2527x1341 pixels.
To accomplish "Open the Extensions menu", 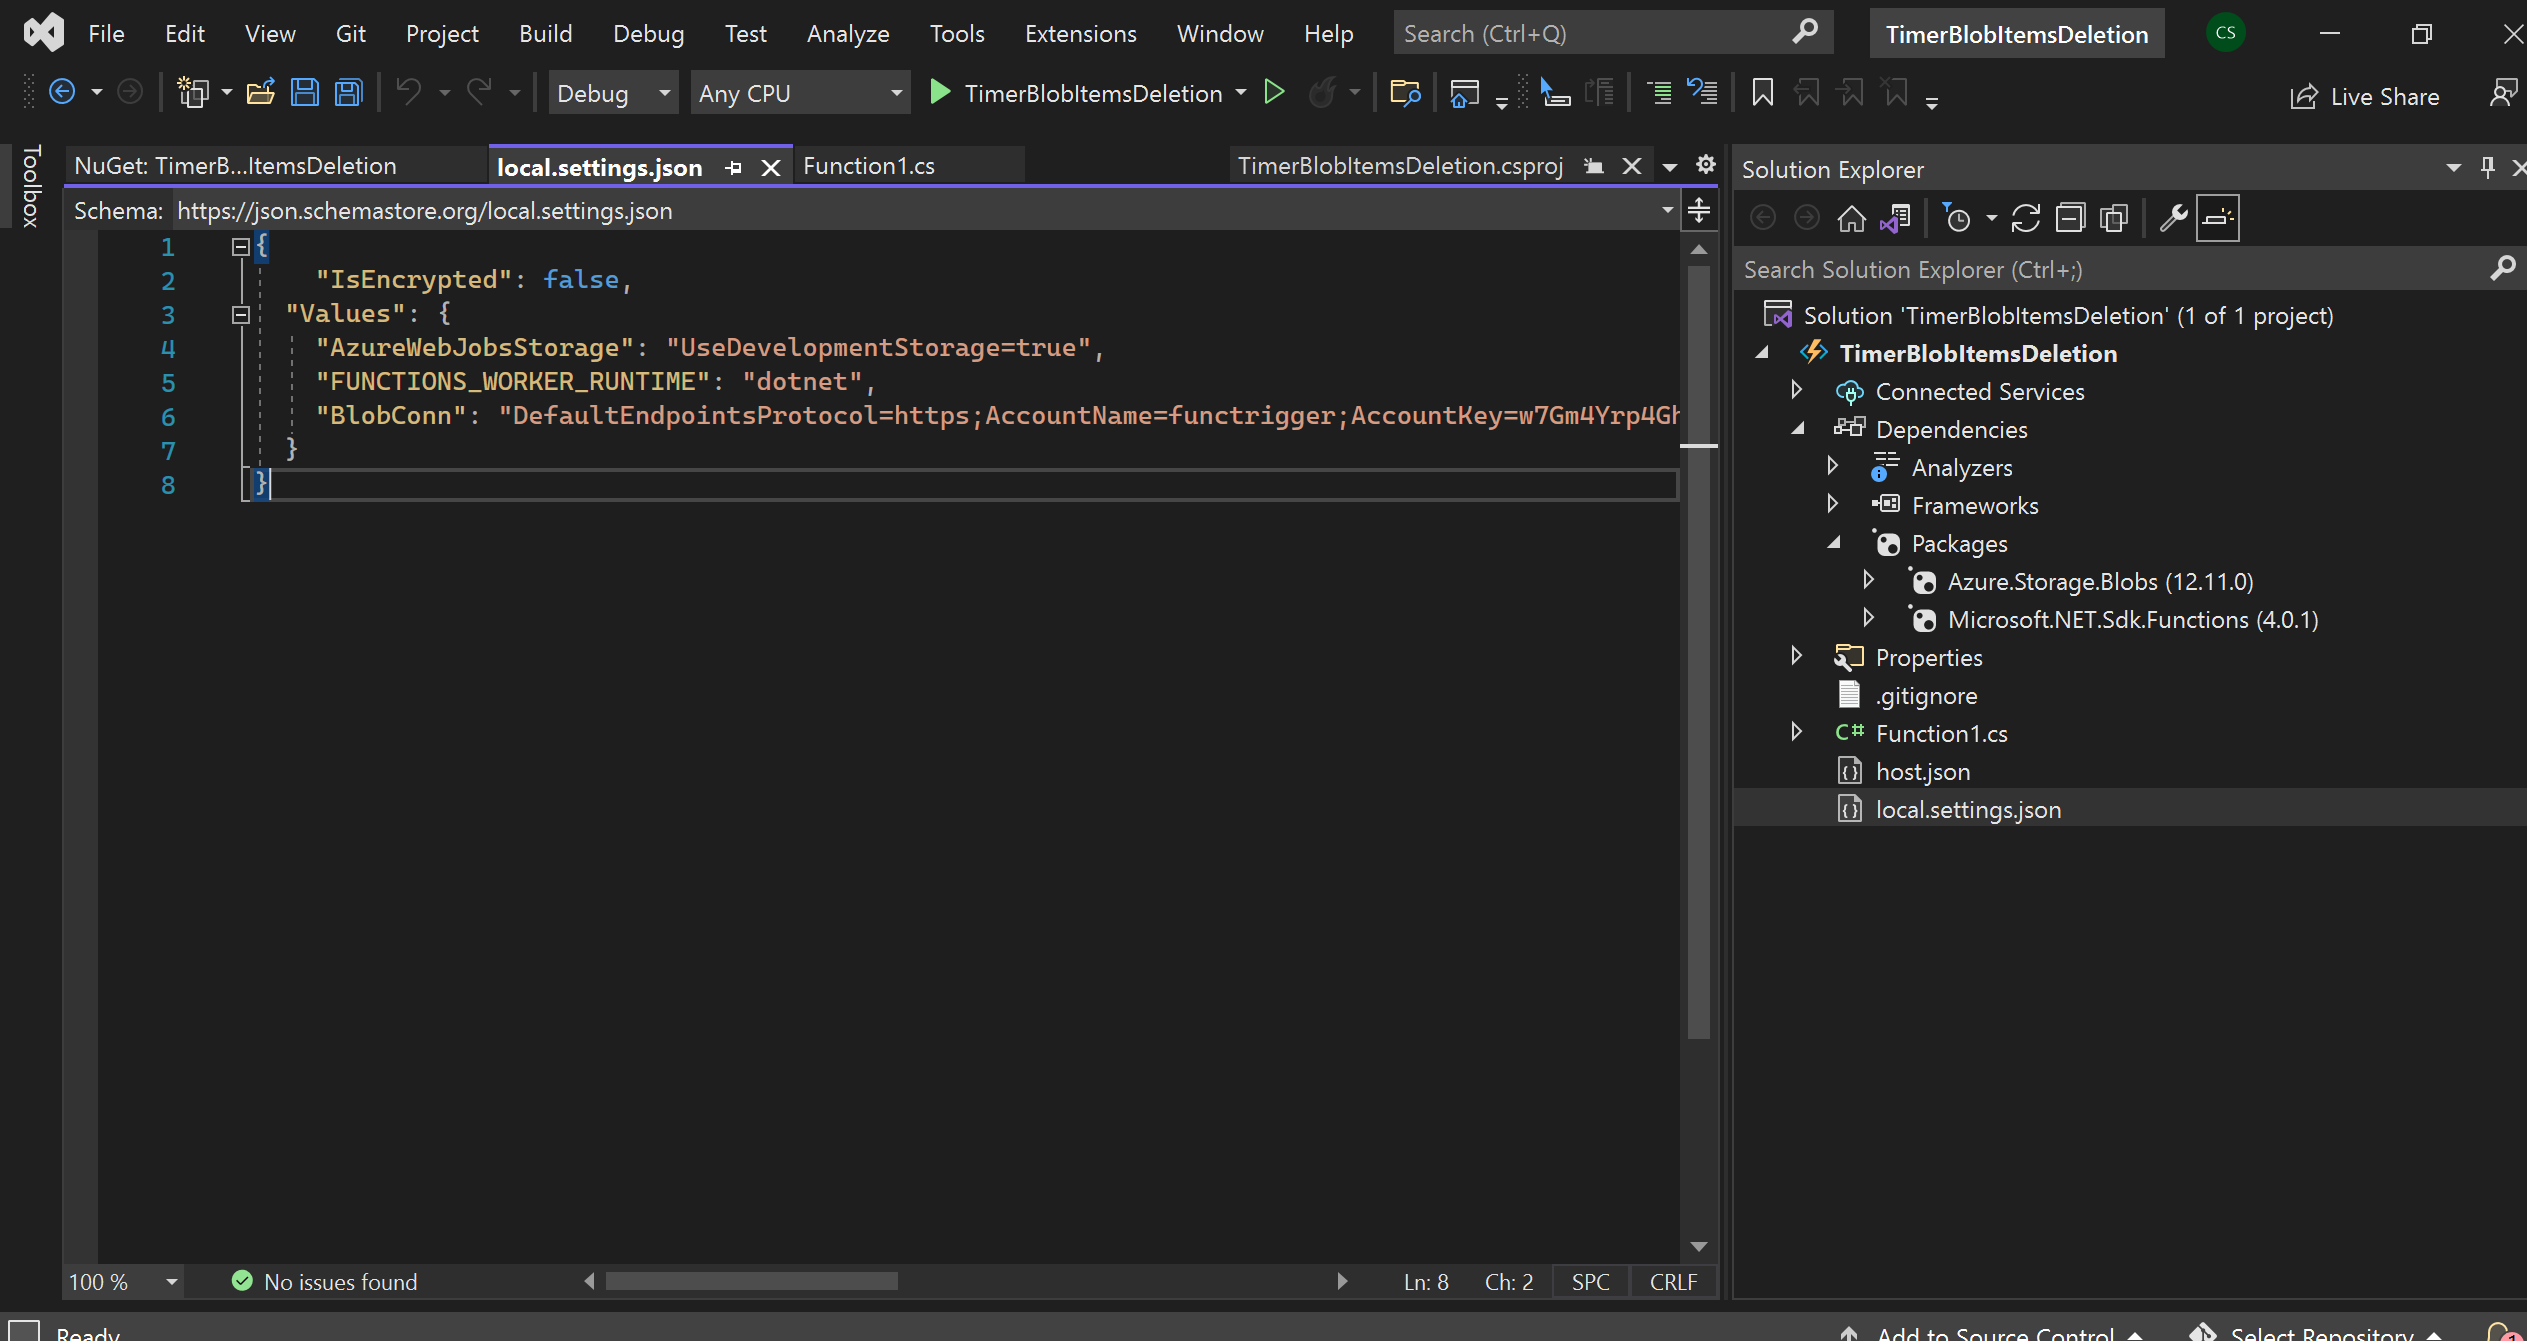I will click(x=1080, y=33).
